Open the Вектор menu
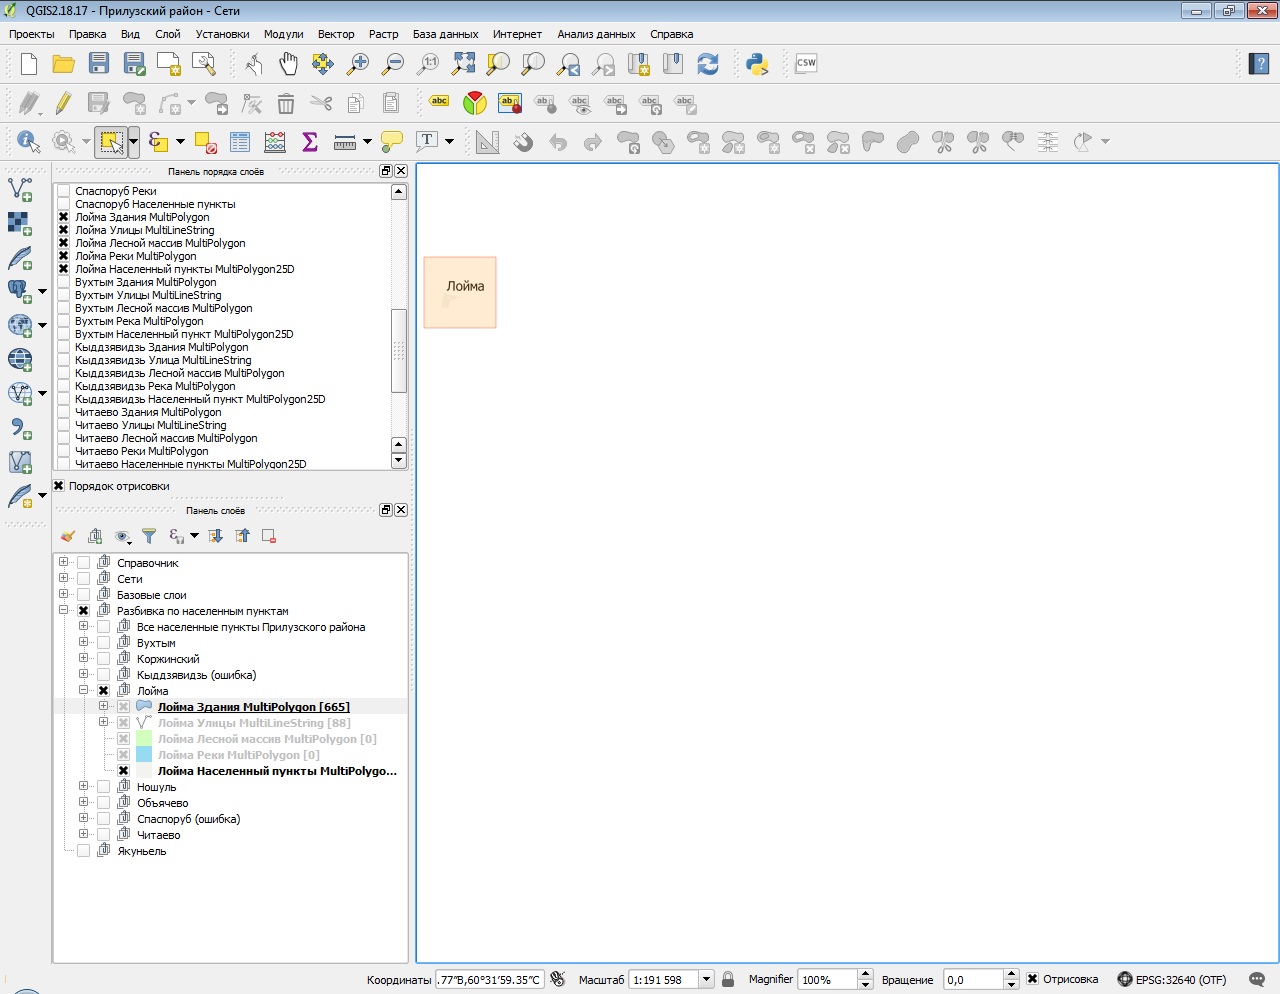Screen dimensions: 1280x994 (x=336, y=34)
